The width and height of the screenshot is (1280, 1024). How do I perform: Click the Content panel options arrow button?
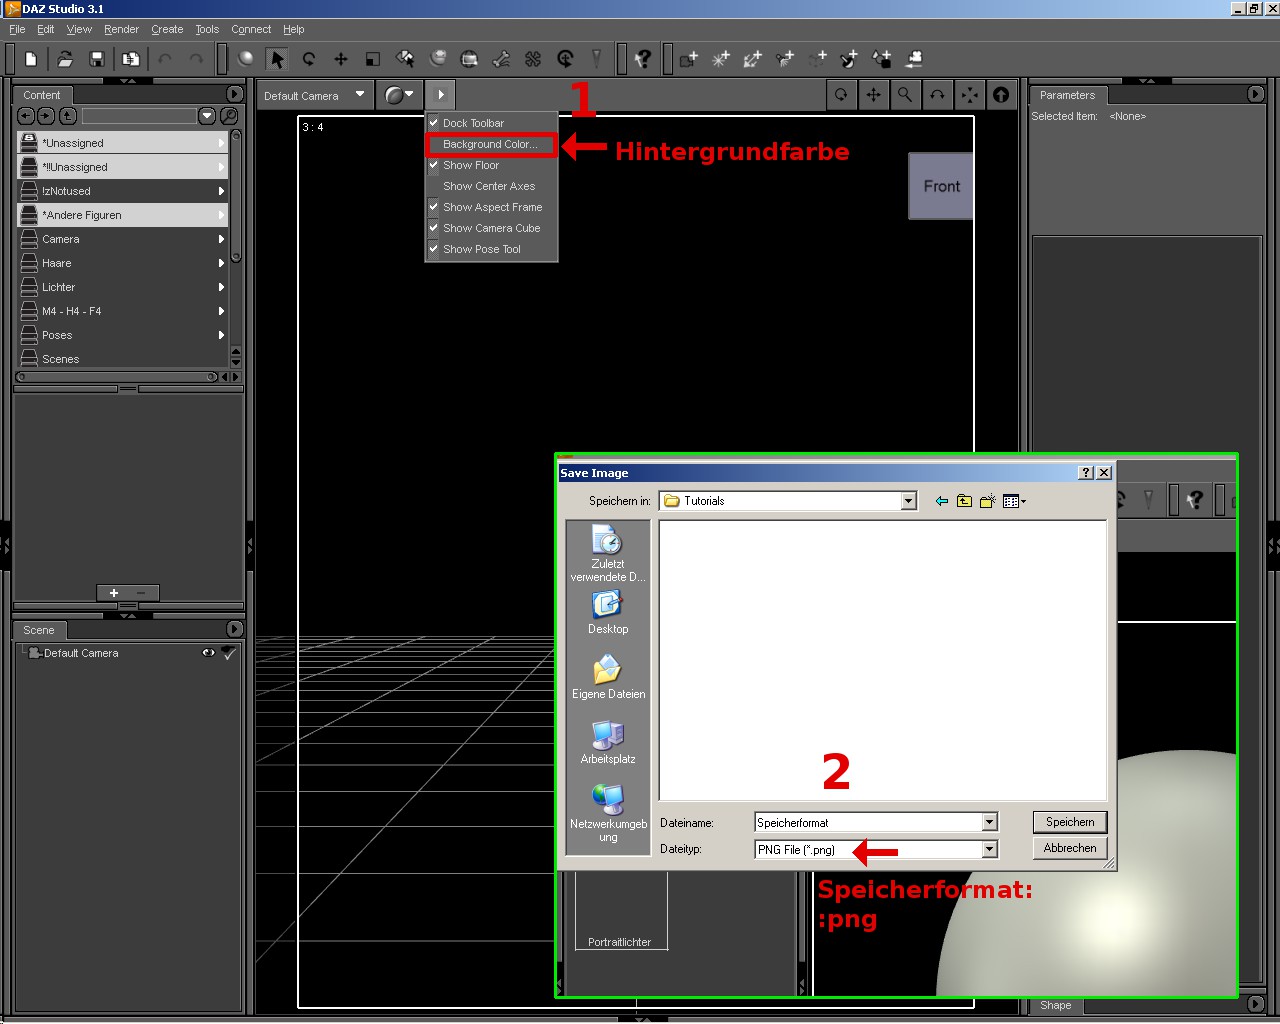[235, 94]
